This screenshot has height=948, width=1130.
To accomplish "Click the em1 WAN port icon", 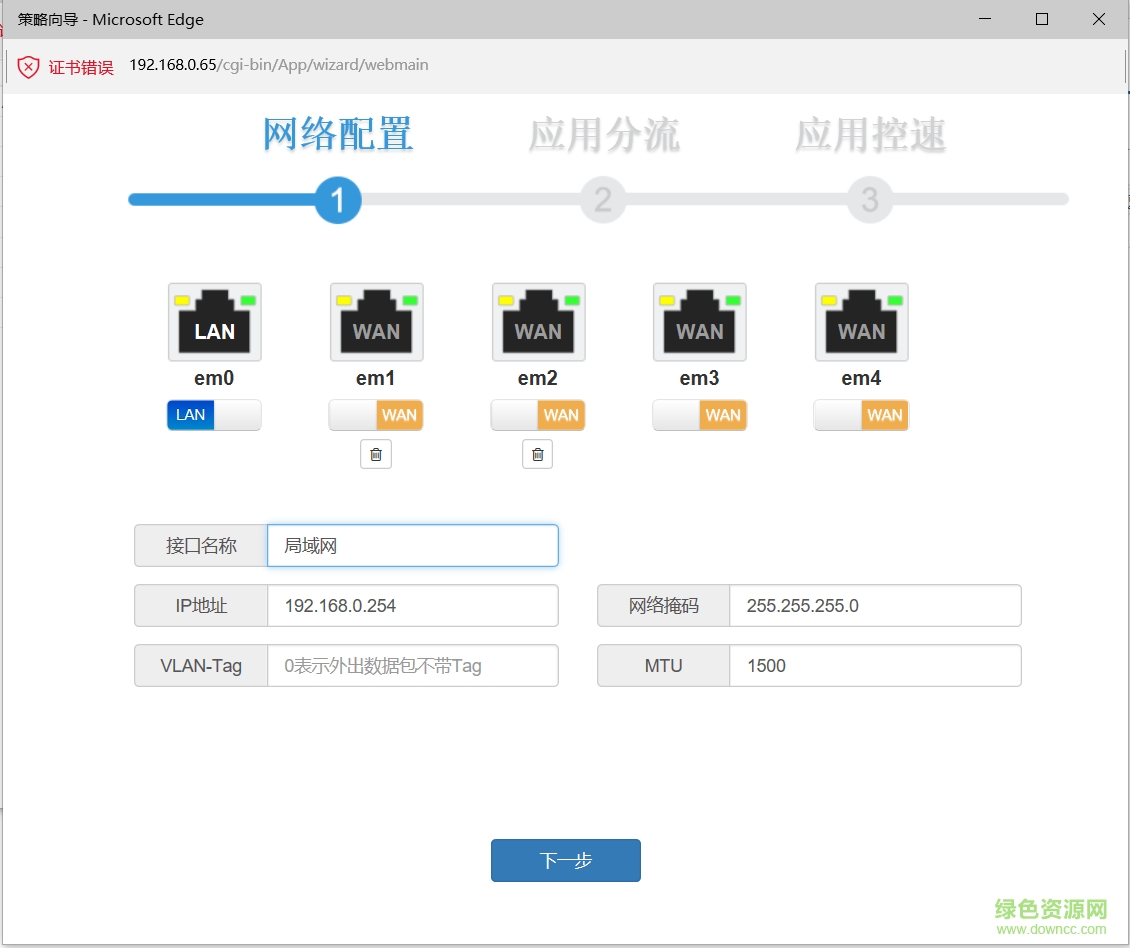I will click(376, 321).
